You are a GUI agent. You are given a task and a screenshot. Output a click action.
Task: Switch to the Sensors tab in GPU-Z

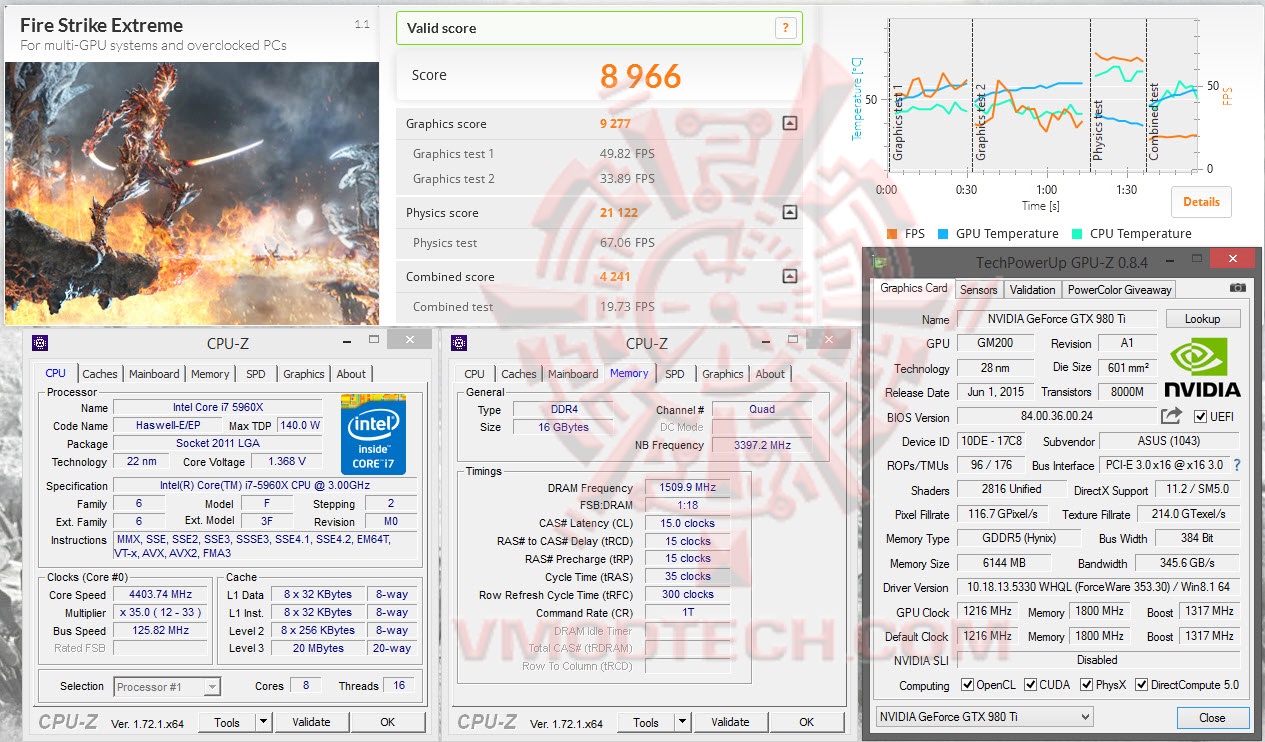pos(978,290)
